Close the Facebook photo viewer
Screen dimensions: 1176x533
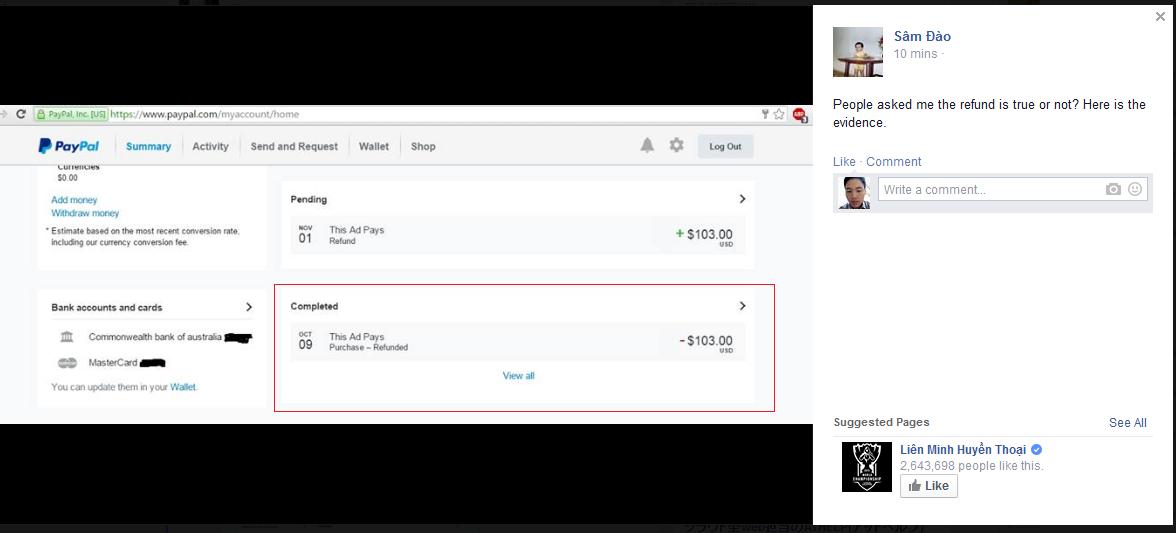[x=1160, y=16]
